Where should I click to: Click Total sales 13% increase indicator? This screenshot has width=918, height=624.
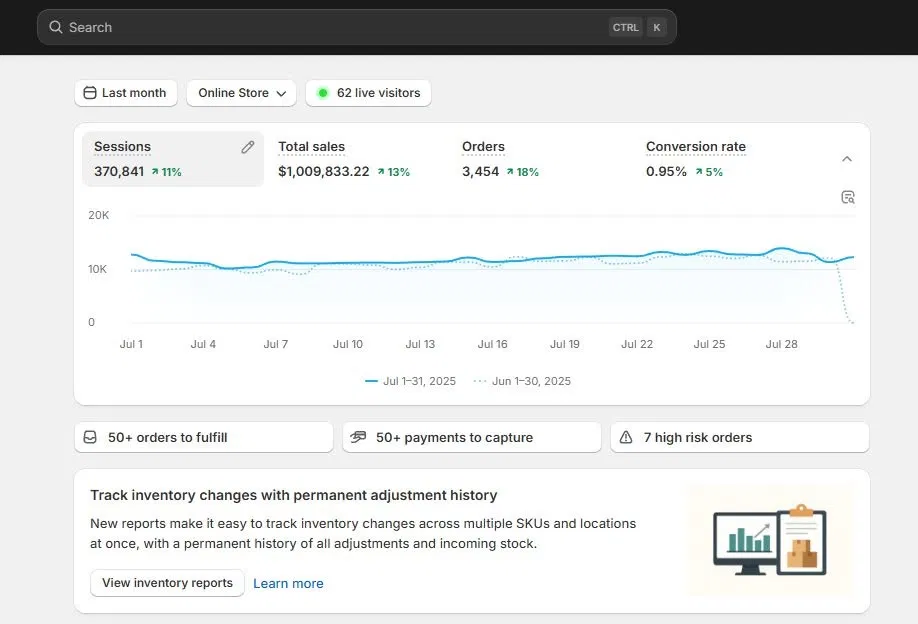point(393,172)
